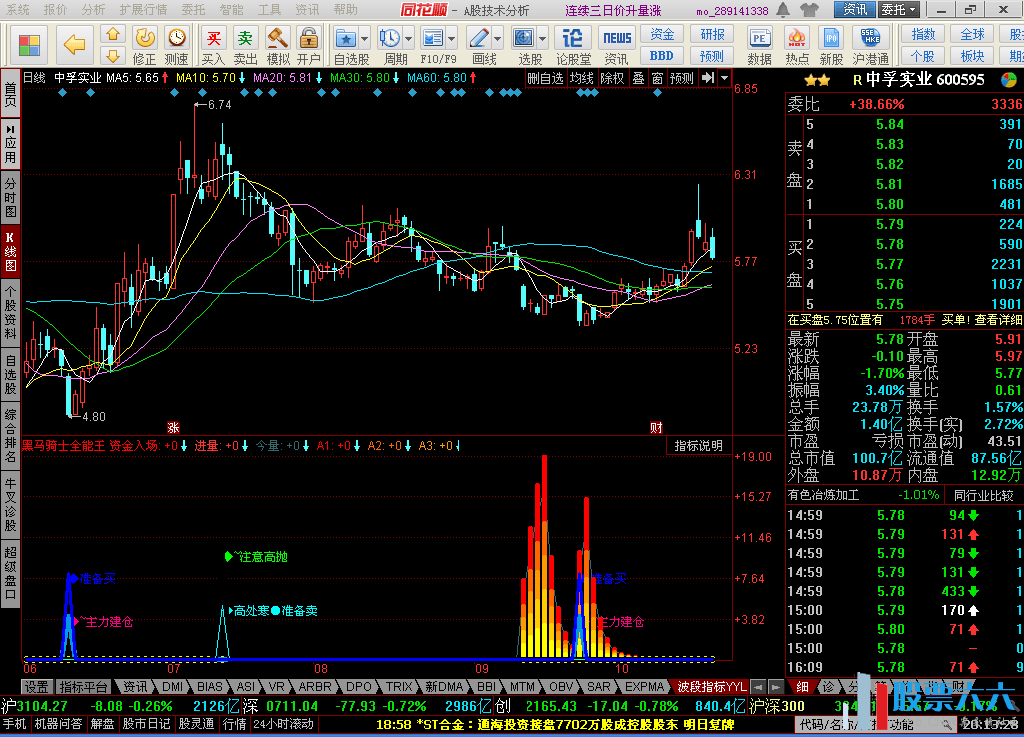1024x737 pixels.
Task: Toggle the 均线 moving average display
Action: pyautogui.click(x=581, y=78)
